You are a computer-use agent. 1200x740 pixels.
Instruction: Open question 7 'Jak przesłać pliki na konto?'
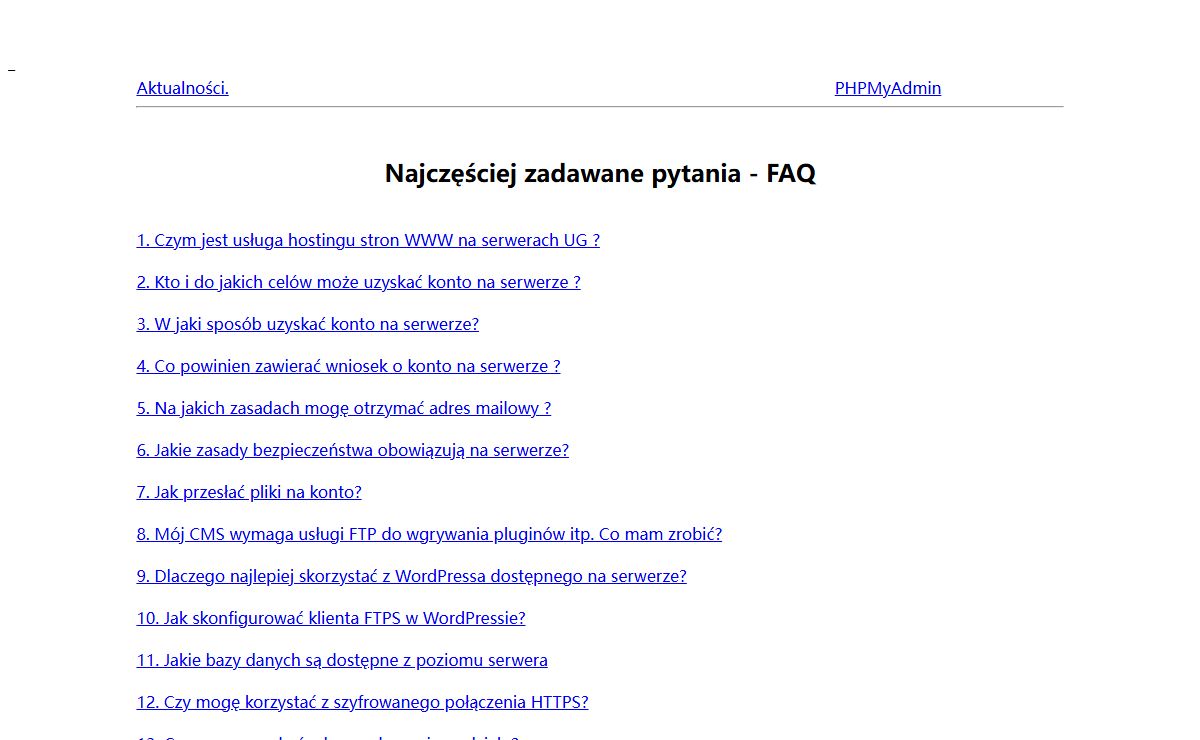(249, 492)
